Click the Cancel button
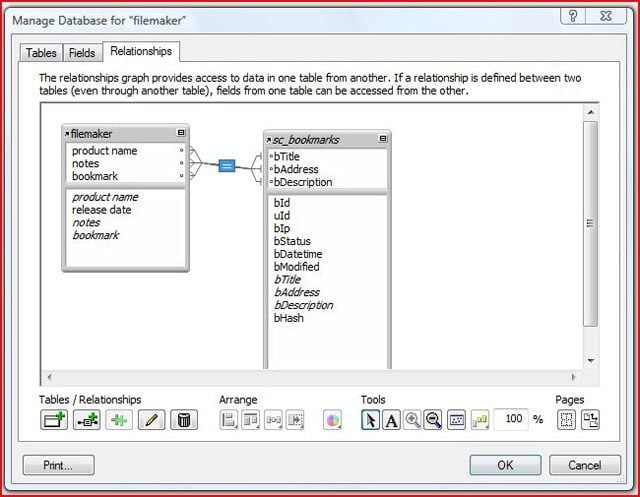Screen dimensions: 640x497 (584, 465)
